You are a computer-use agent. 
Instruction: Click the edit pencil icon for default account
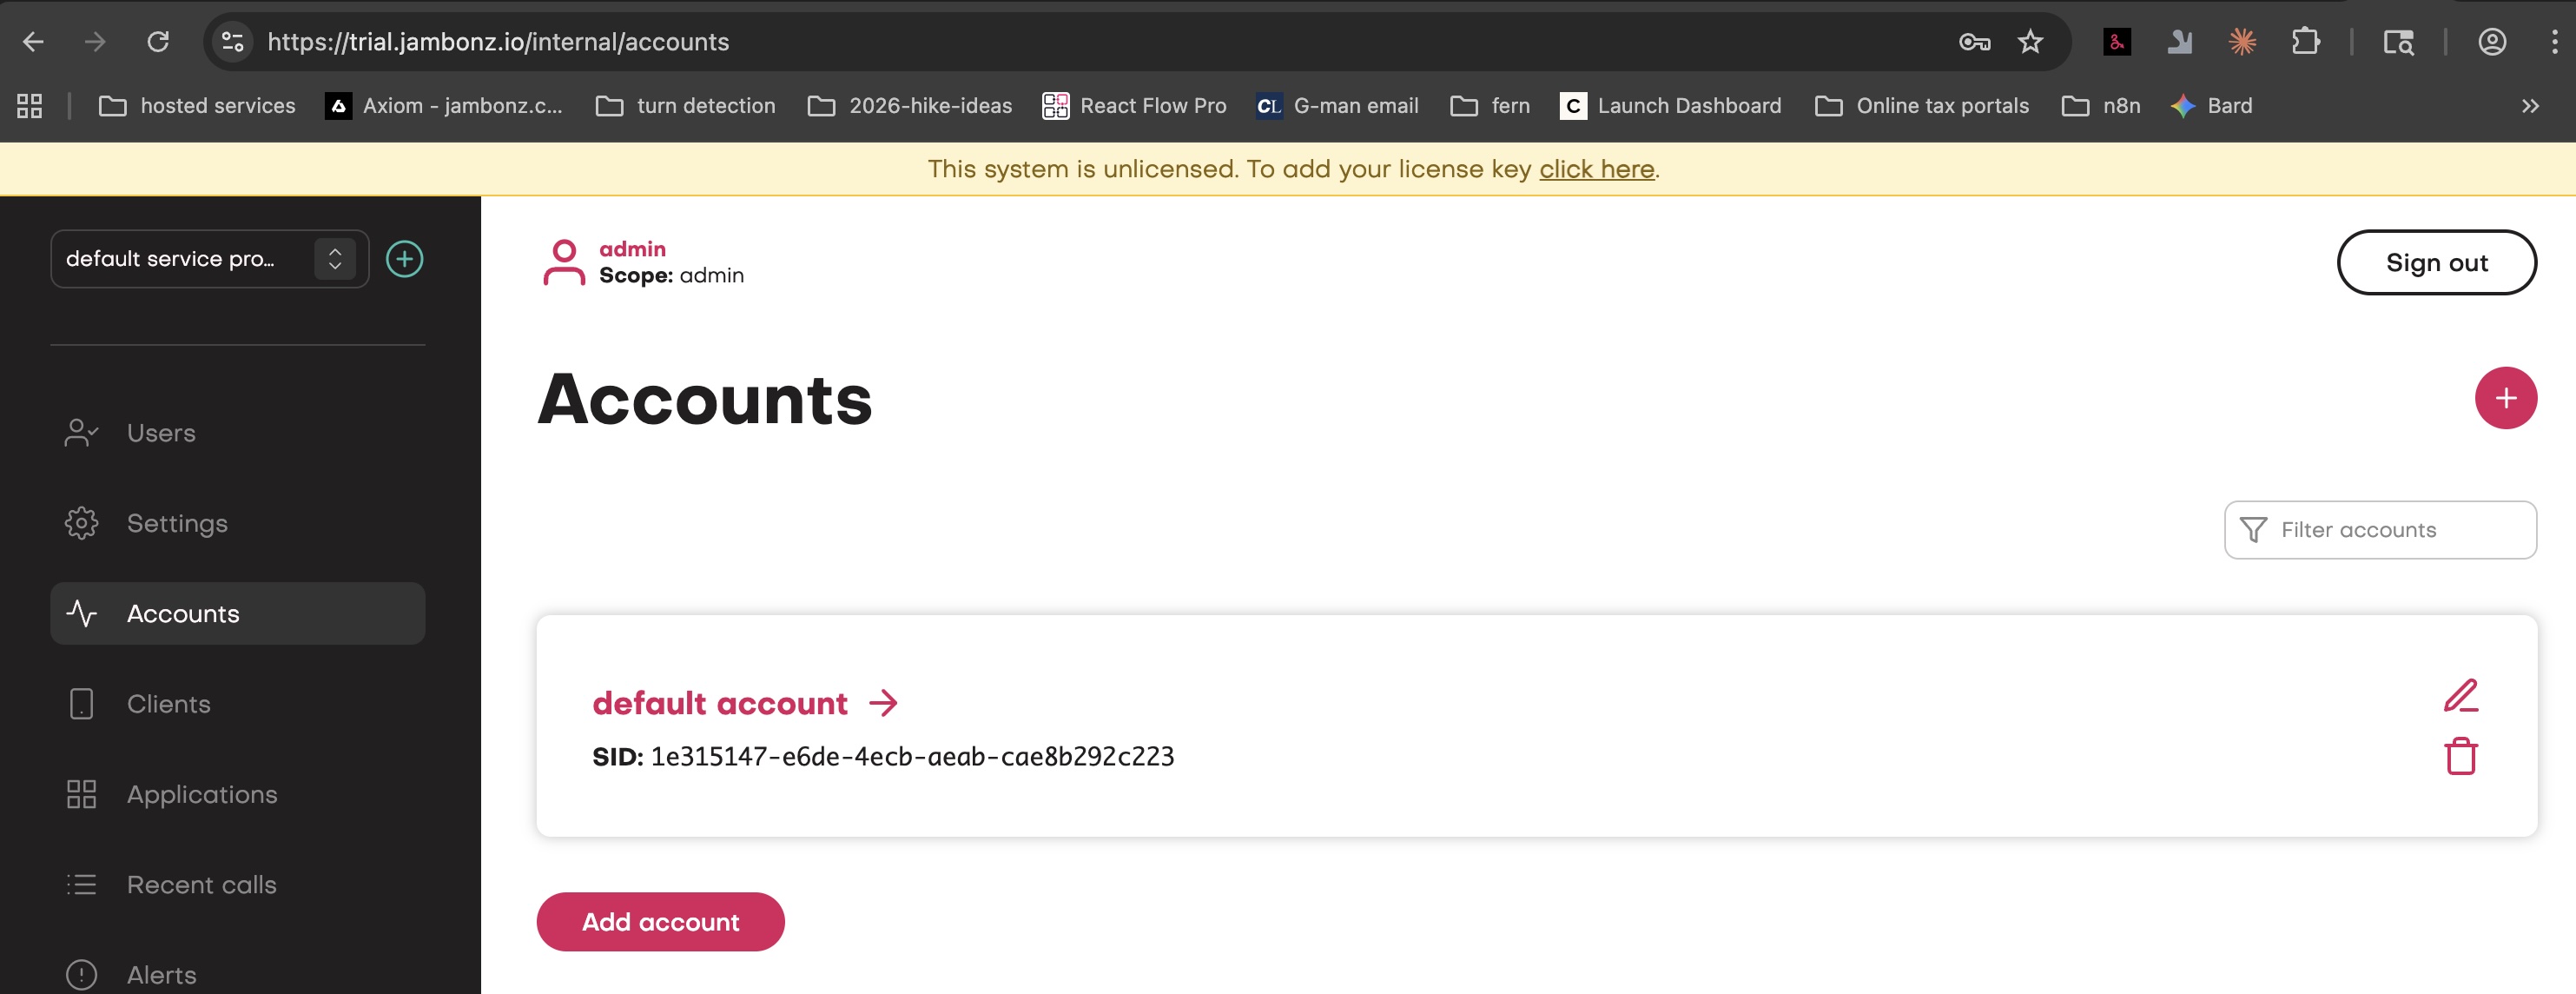[2460, 696]
